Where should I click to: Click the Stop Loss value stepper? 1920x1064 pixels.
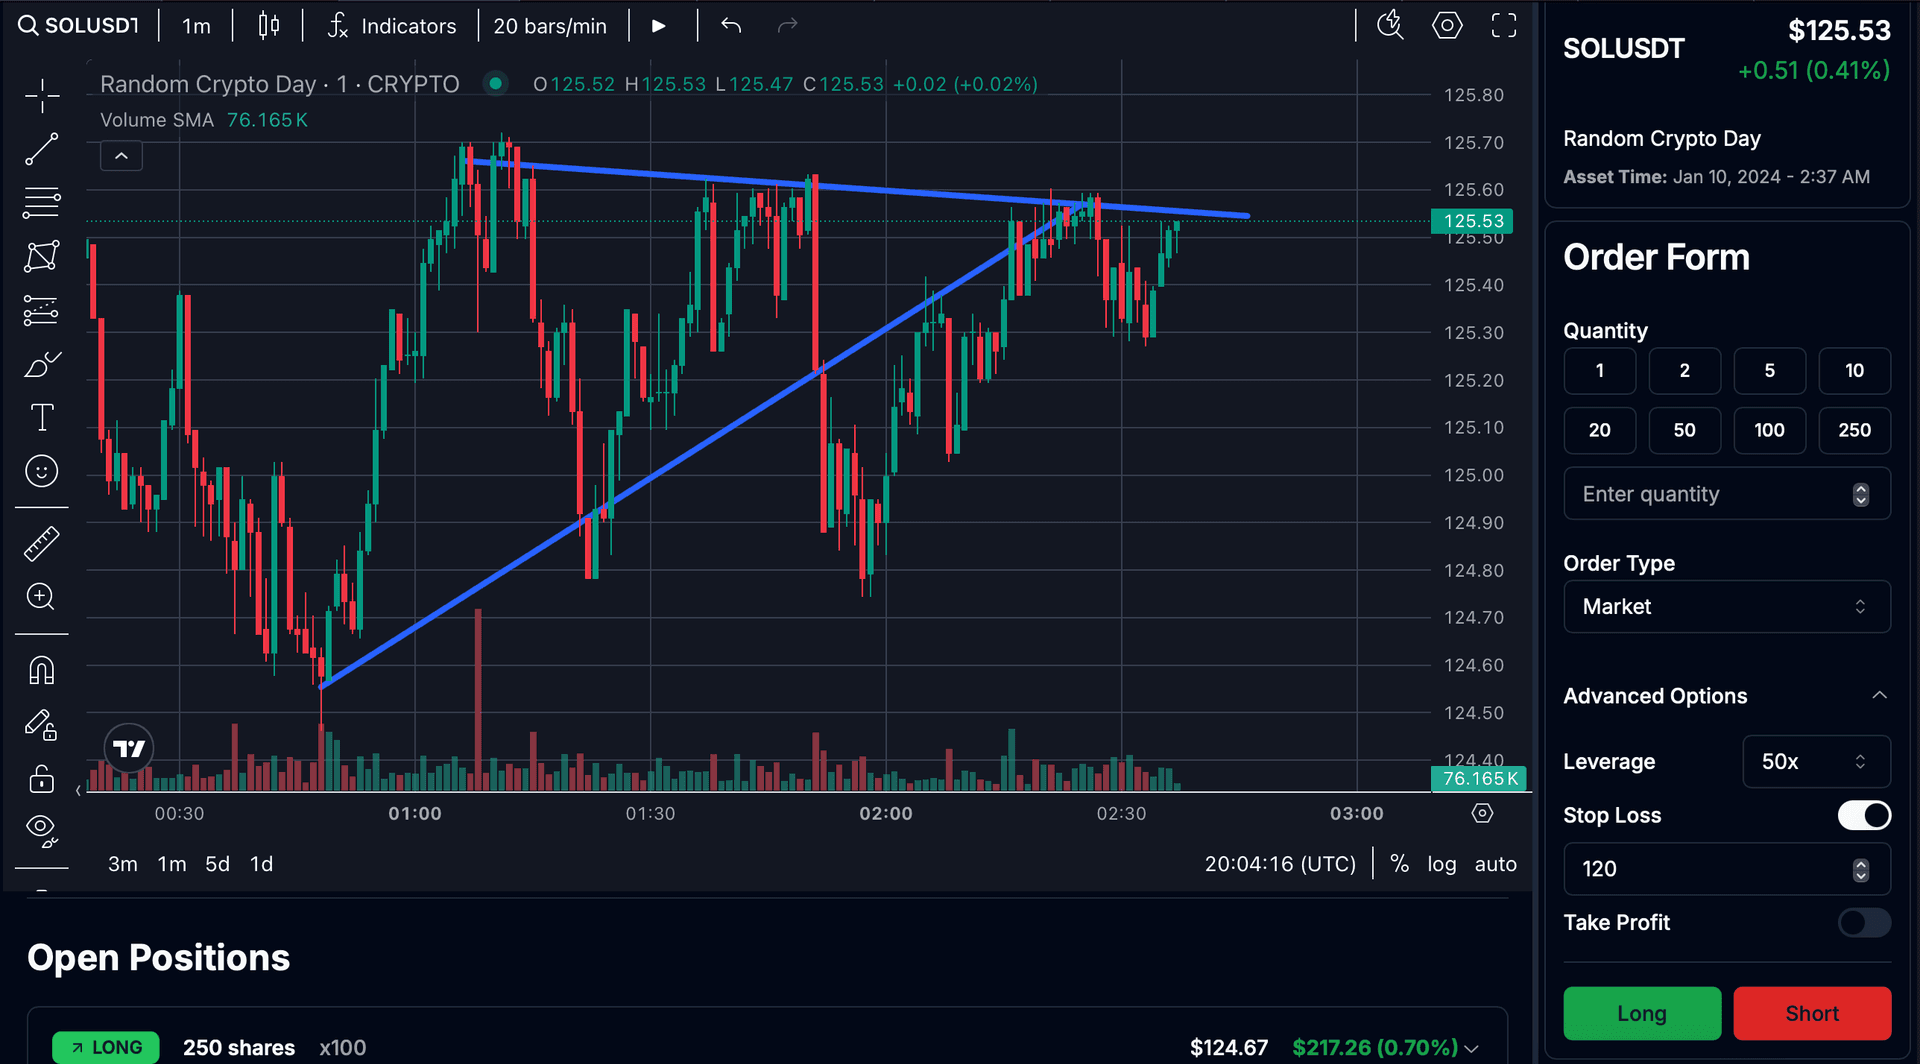click(1861, 870)
